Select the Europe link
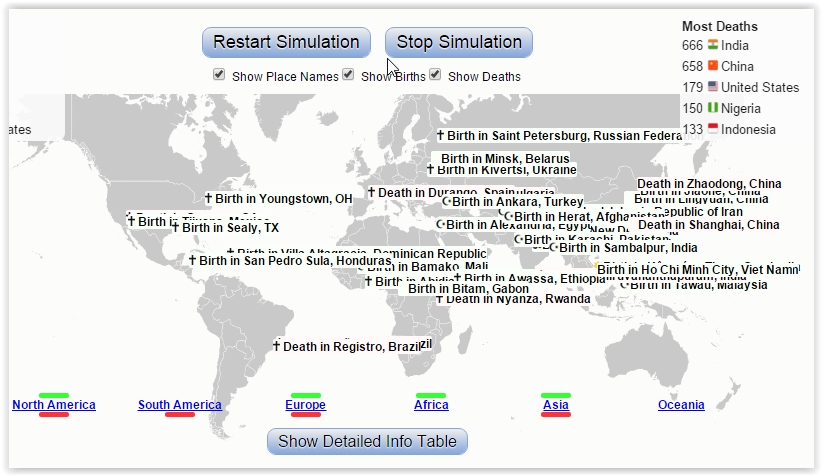The image size is (822, 476). tap(306, 405)
